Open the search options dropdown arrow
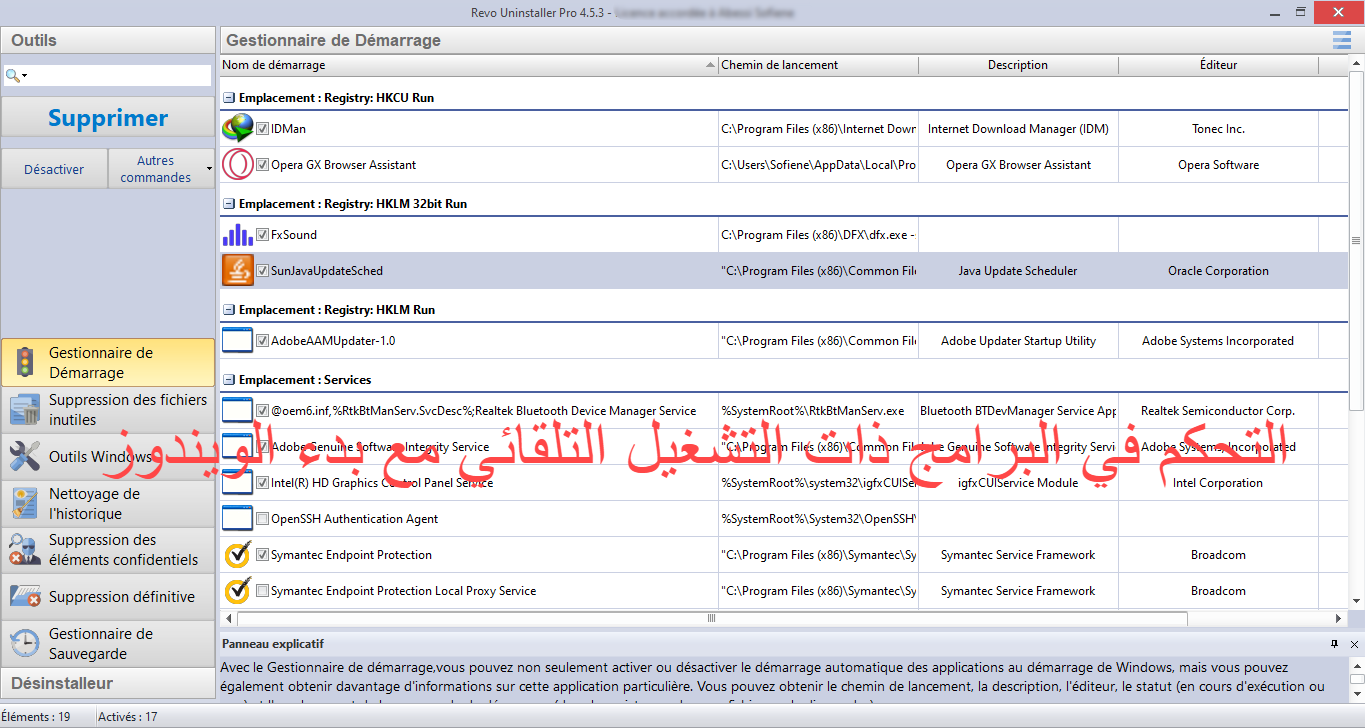This screenshot has height=728, width=1366. [x=24, y=76]
